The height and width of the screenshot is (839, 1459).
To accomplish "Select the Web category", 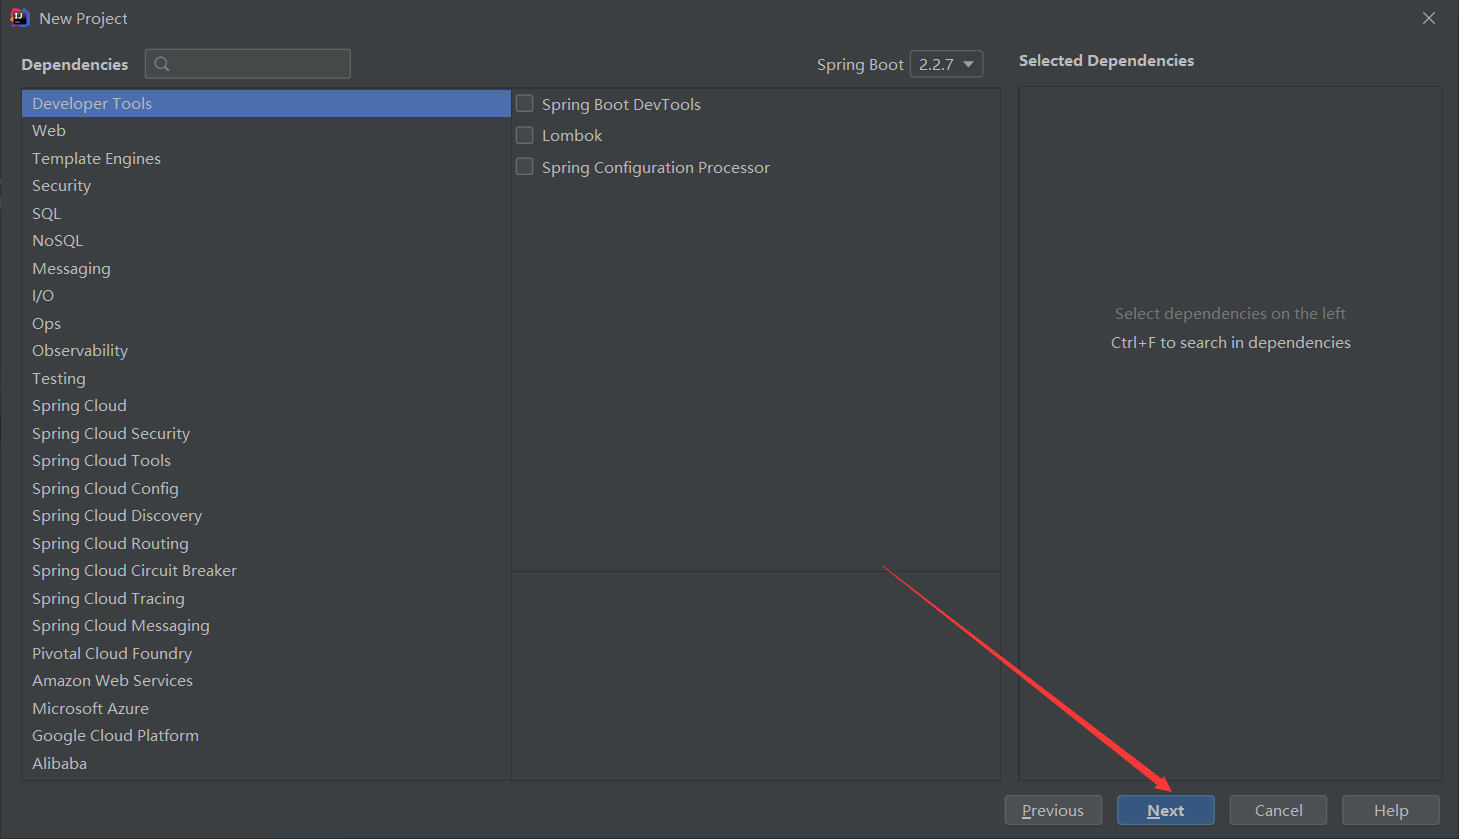I will tap(266, 131).
